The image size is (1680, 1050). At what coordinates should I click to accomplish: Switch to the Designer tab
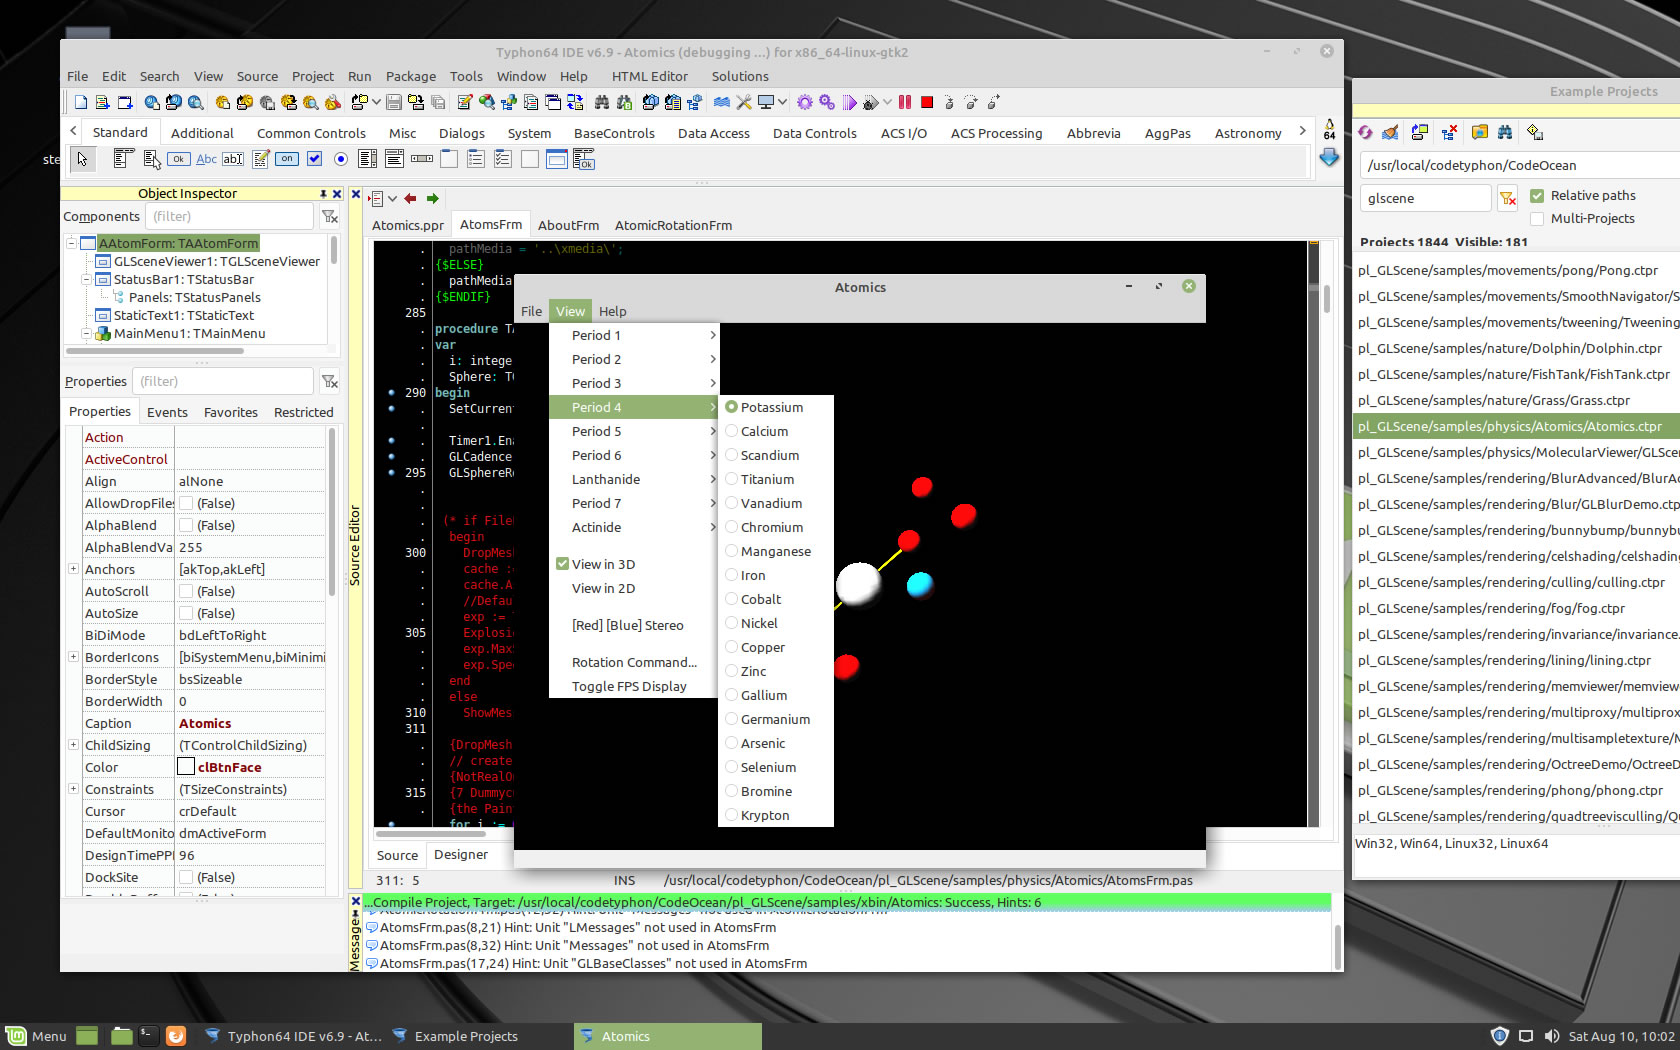[x=460, y=855]
